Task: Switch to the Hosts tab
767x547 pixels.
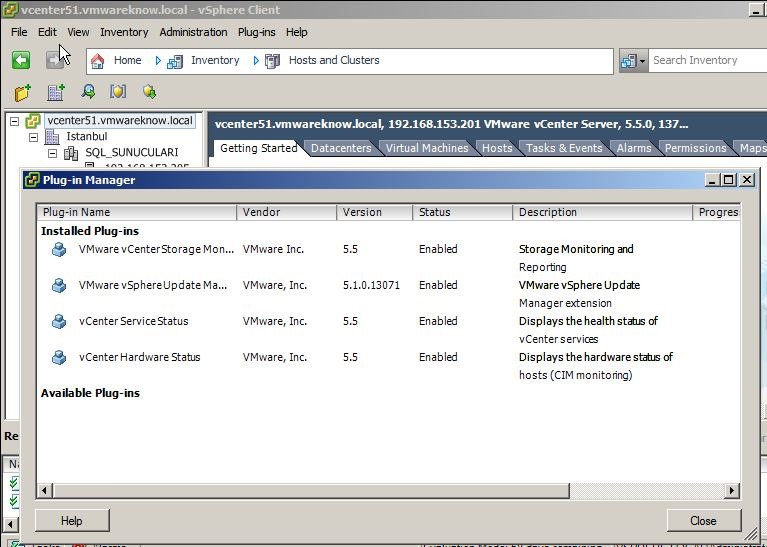Action: click(497, 148)
